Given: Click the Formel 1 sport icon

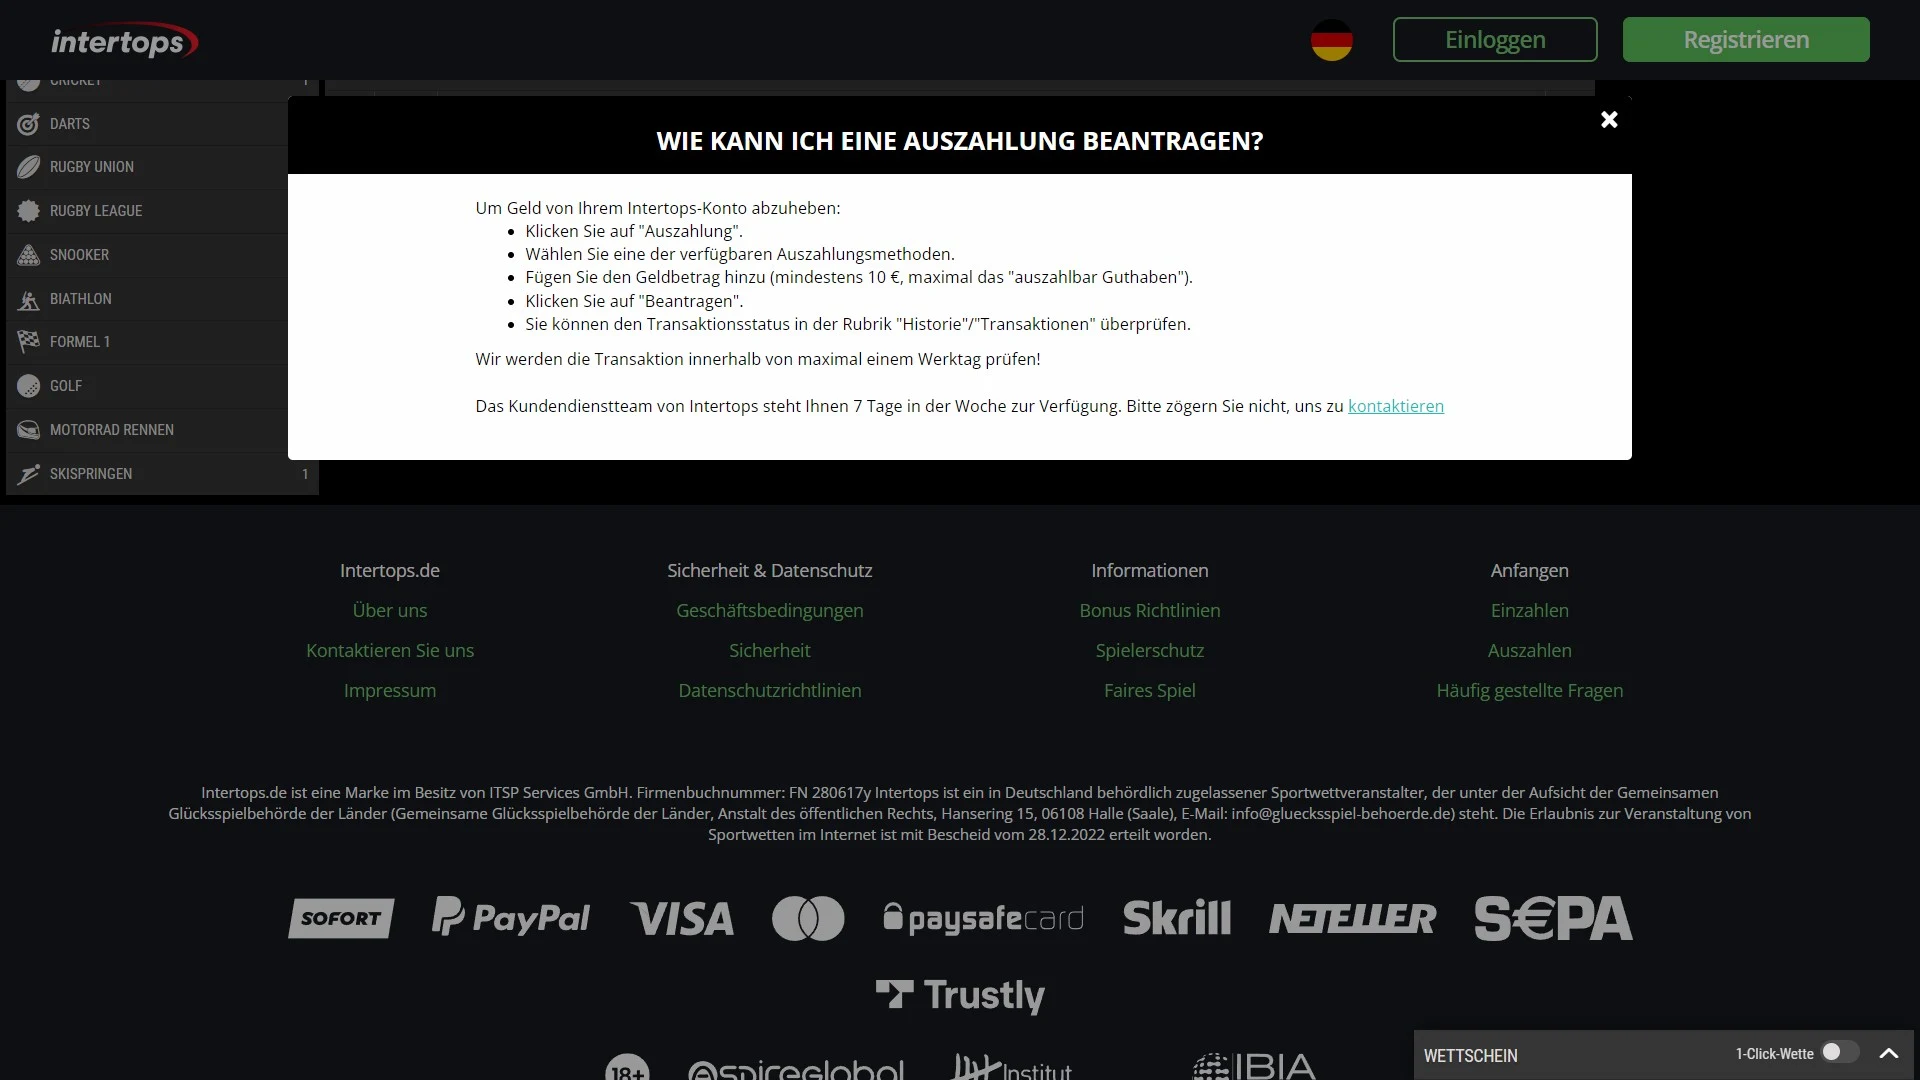Looking at the screenshot, I should (28, 342).
